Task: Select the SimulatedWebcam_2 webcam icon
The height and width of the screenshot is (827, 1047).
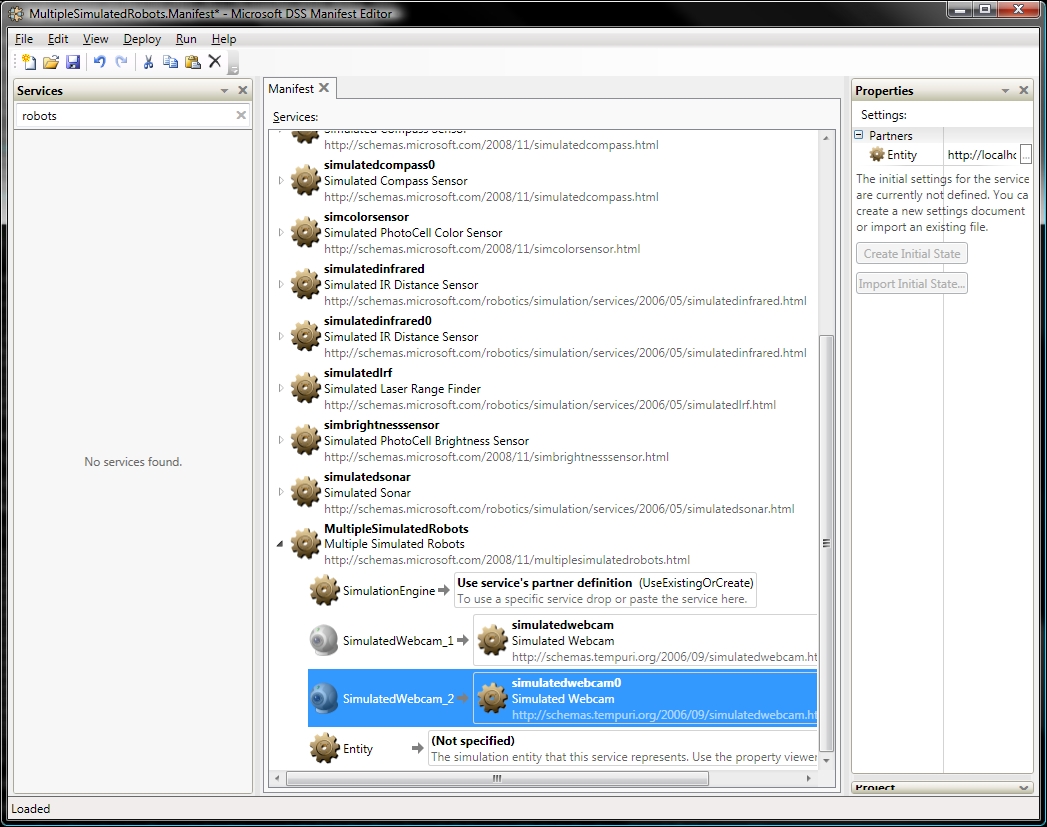Action: coord(325,699)
